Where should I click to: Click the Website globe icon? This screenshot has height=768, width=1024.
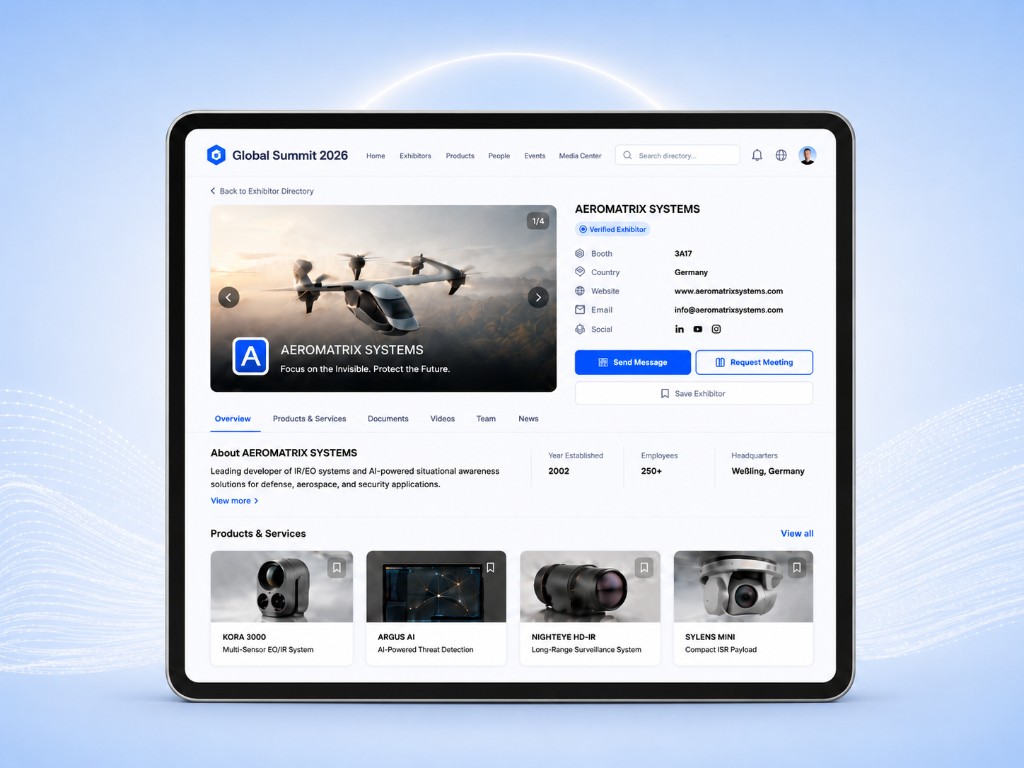click(580, 291)
